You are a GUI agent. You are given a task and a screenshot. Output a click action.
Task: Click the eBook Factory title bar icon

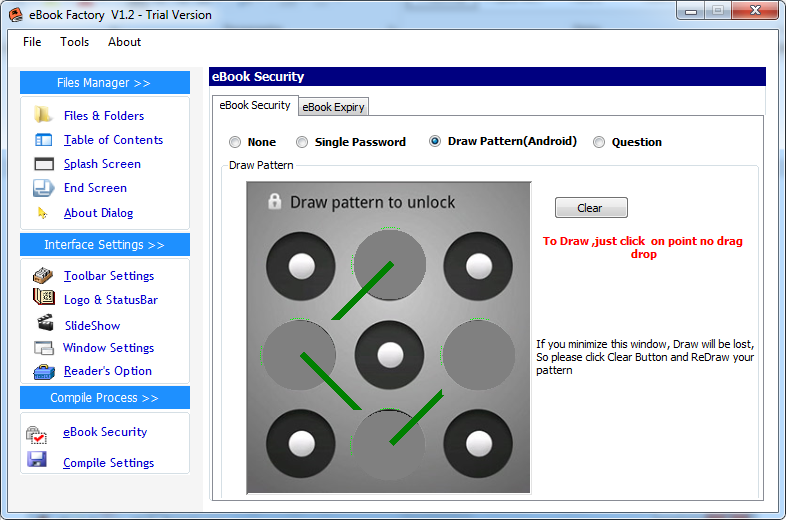16,15
